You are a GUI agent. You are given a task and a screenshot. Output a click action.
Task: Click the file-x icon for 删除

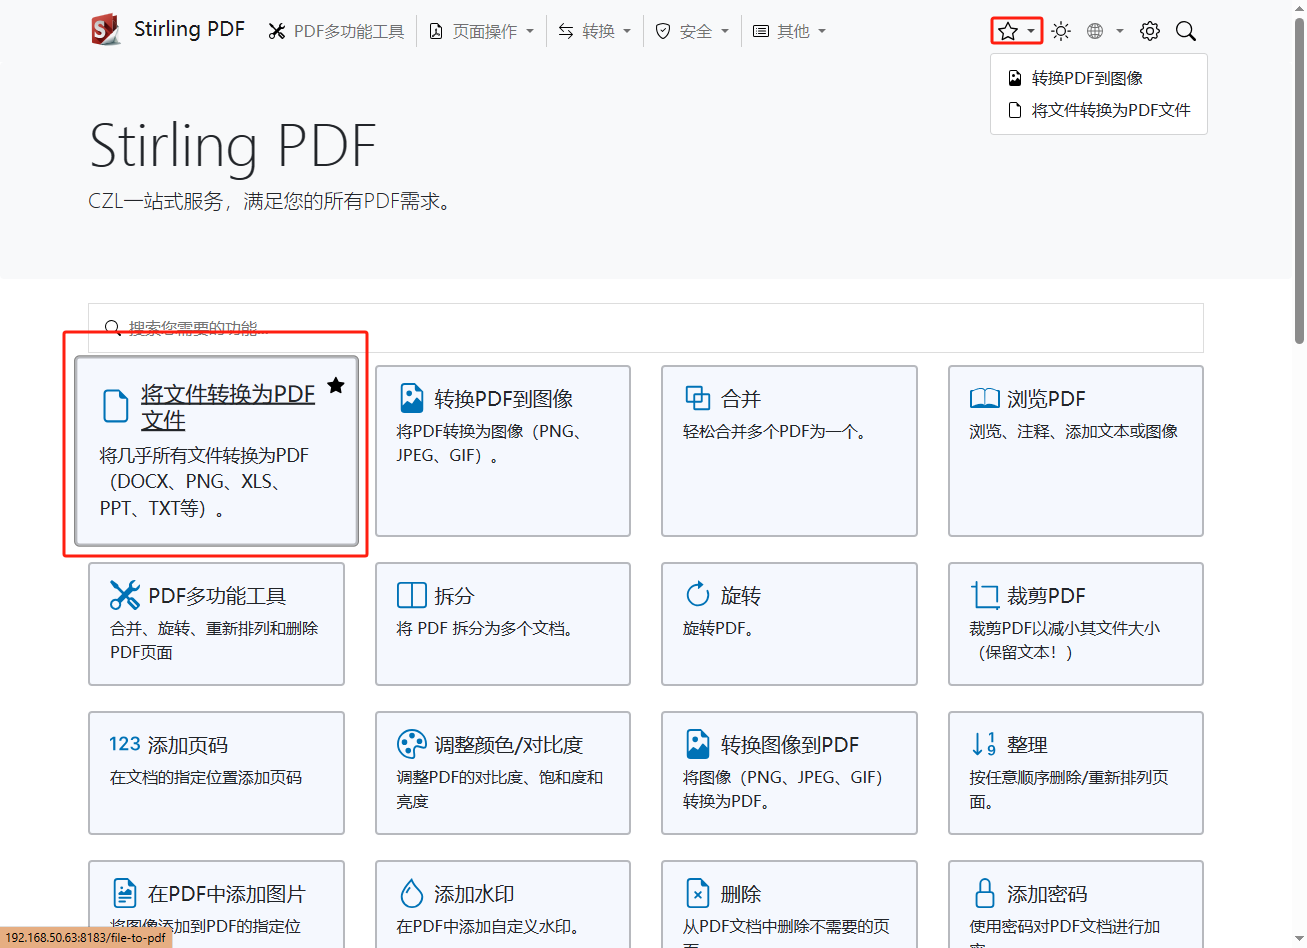coord(697,893)
